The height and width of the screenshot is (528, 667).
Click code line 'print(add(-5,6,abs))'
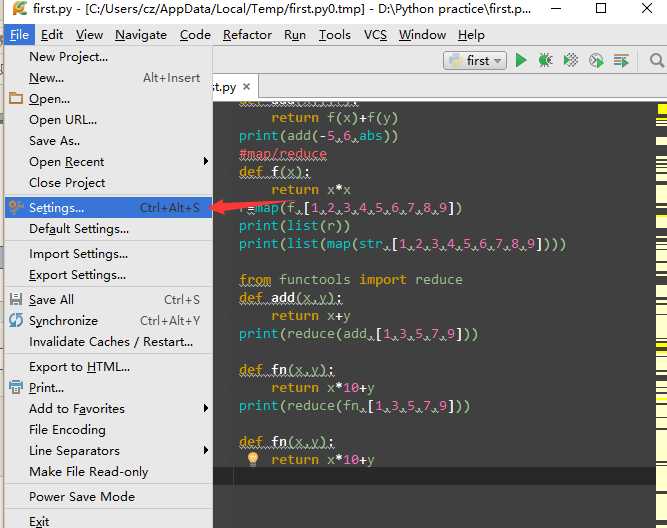point(319,136)
